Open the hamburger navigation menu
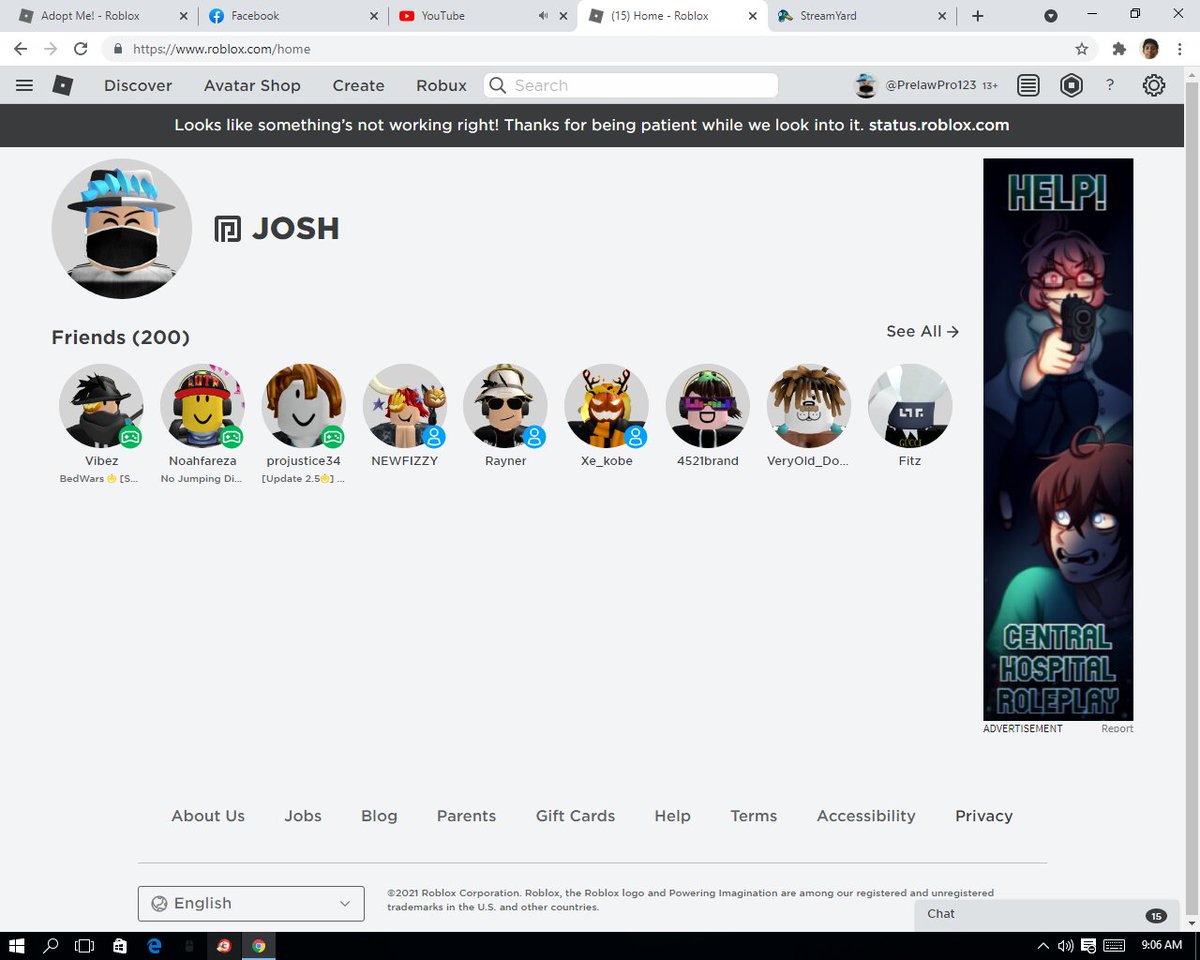The width and height of the screenshot is (1200, 960). point(25,85)
